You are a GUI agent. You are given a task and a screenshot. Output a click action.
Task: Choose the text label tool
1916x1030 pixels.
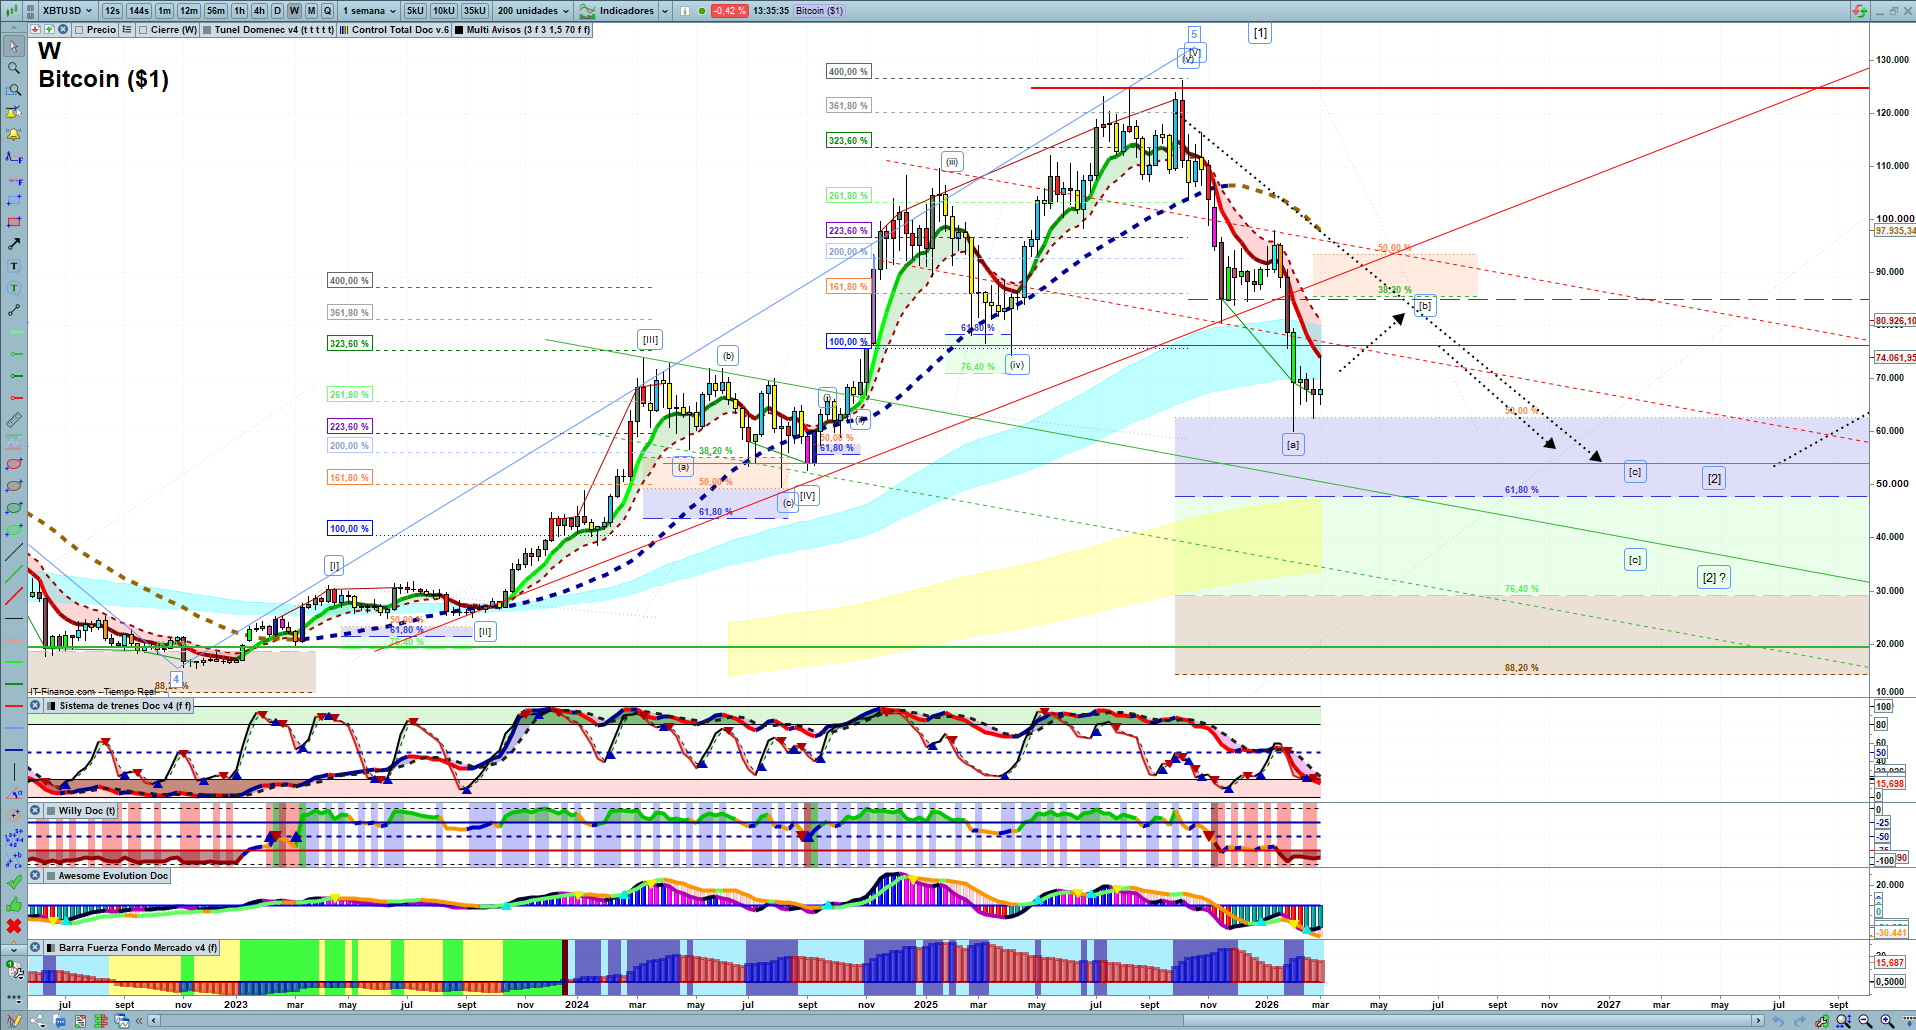coord(14,266)
